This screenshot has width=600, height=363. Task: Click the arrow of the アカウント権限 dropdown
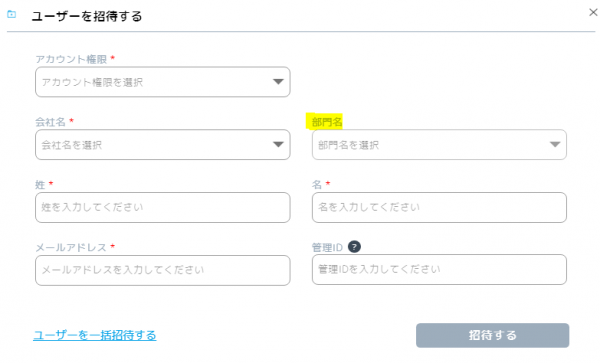click(x=278, y=81)
